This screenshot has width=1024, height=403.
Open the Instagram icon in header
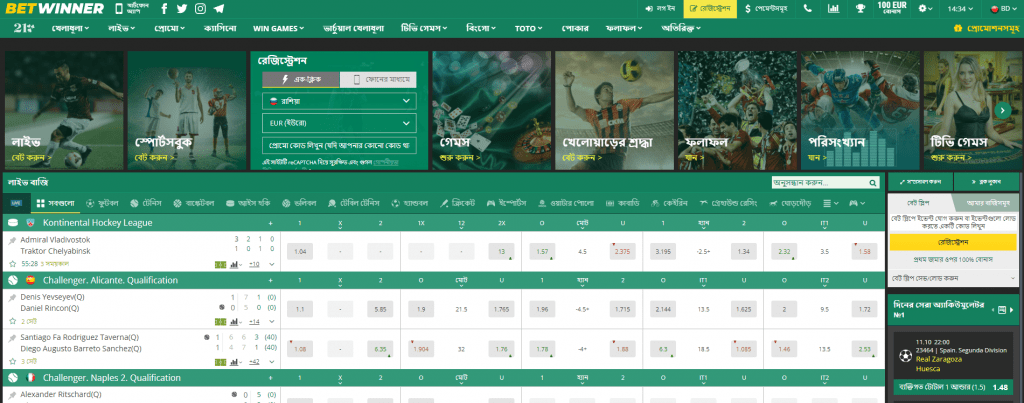[x=200, y=8]
